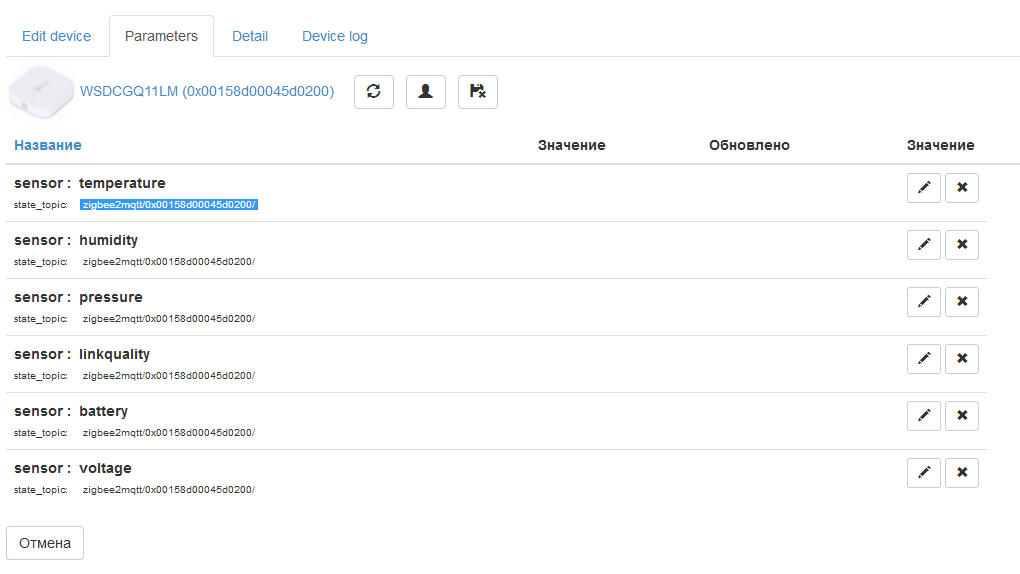
Task: Switch to the Edit device tab
Action: tap(57, 36)
